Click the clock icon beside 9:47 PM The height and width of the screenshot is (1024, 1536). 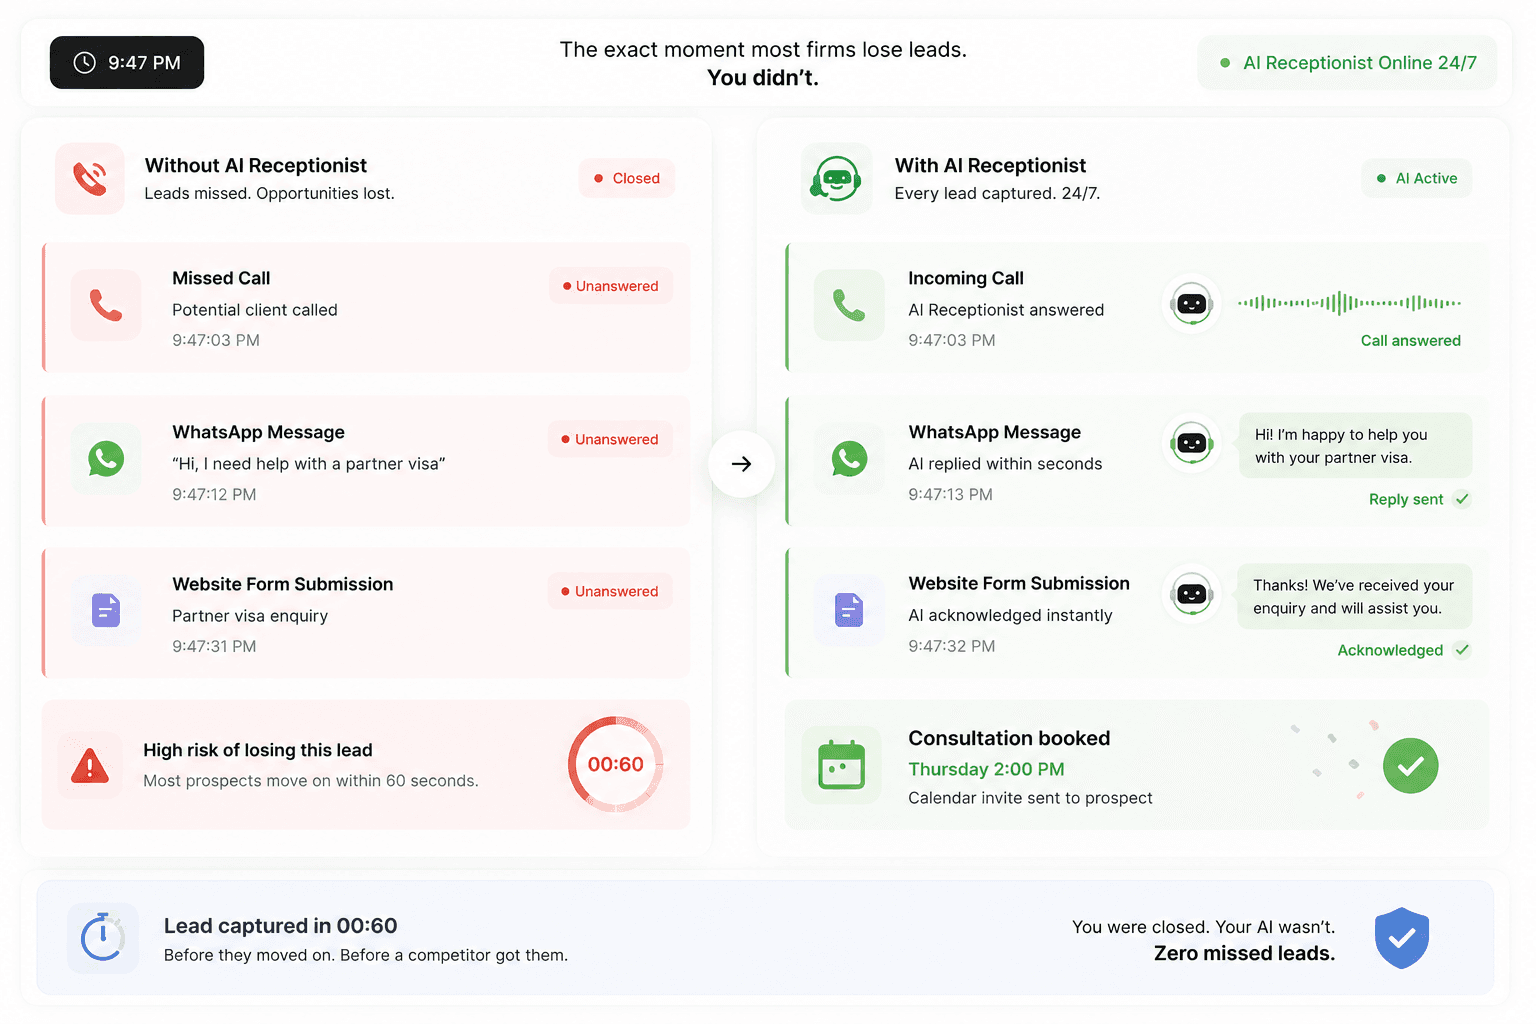pyautogui.click(x=85, y=62)
